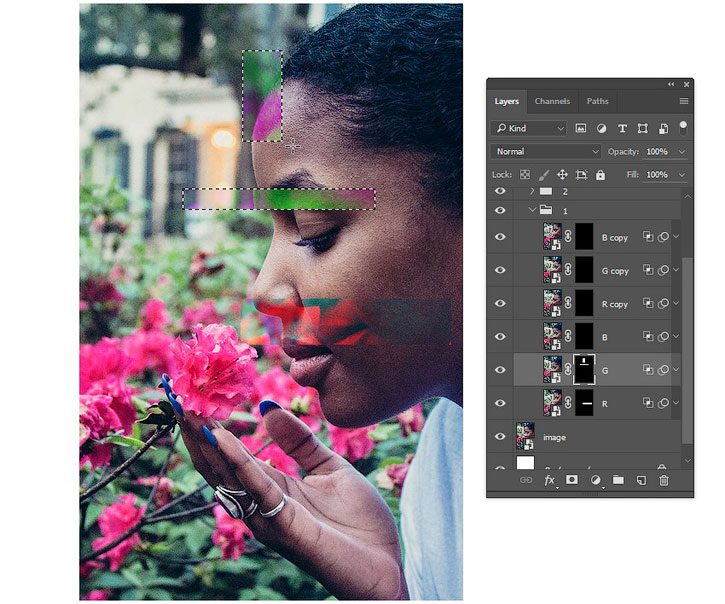725x604 pixels.
Task: Toggle the layer filtering switch
Action: pos(683,128)
